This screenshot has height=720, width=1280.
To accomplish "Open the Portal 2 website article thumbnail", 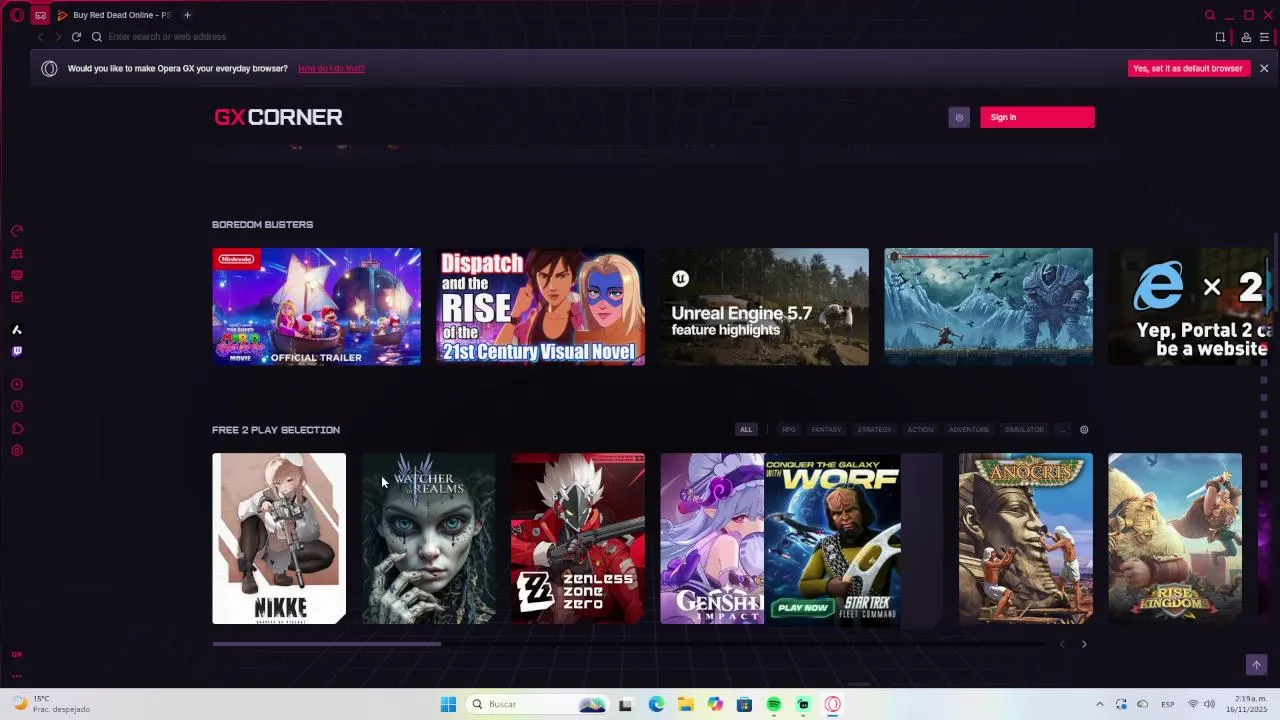I will click(x=1190, y=306).
